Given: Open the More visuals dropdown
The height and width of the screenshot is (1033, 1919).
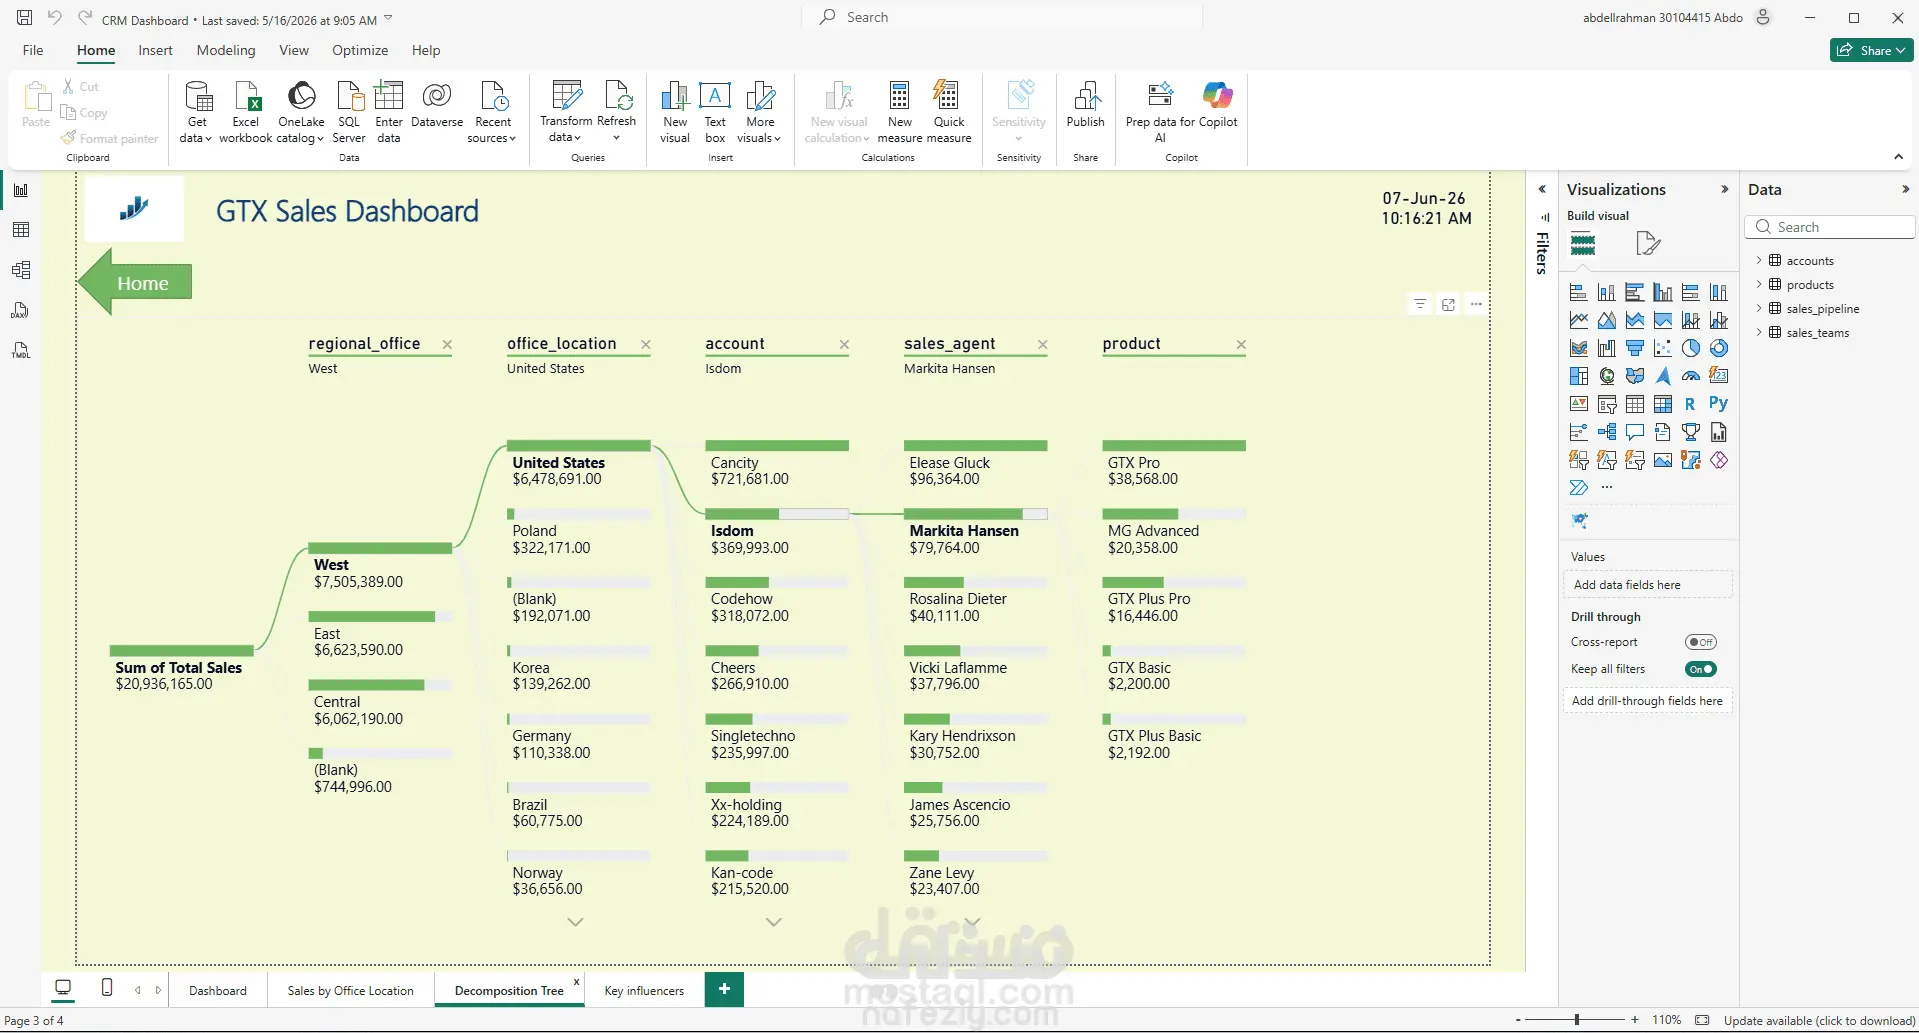Looking at the screenshot, I should [x=760, y=111].
